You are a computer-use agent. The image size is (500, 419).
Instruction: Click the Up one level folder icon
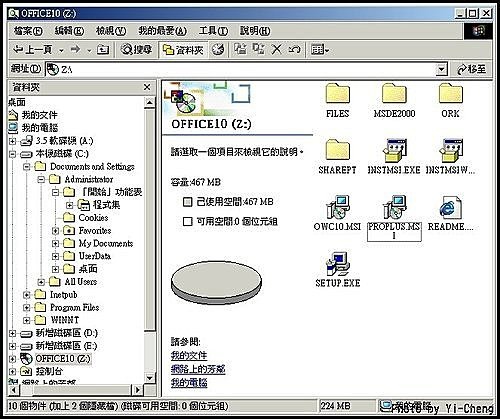tap(103, 50)
